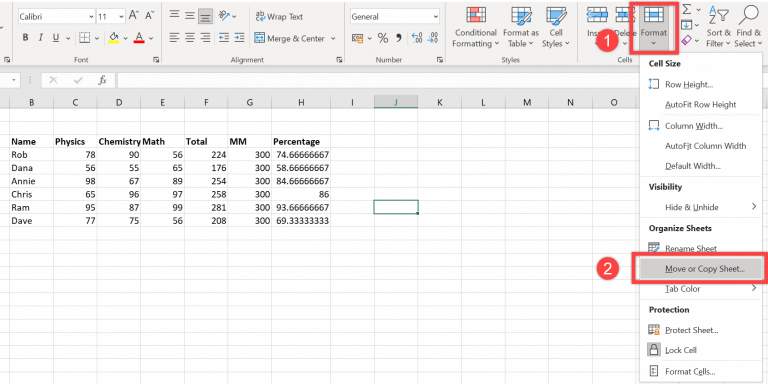
Task: Open the Font size dropdown
Action: 121,17
